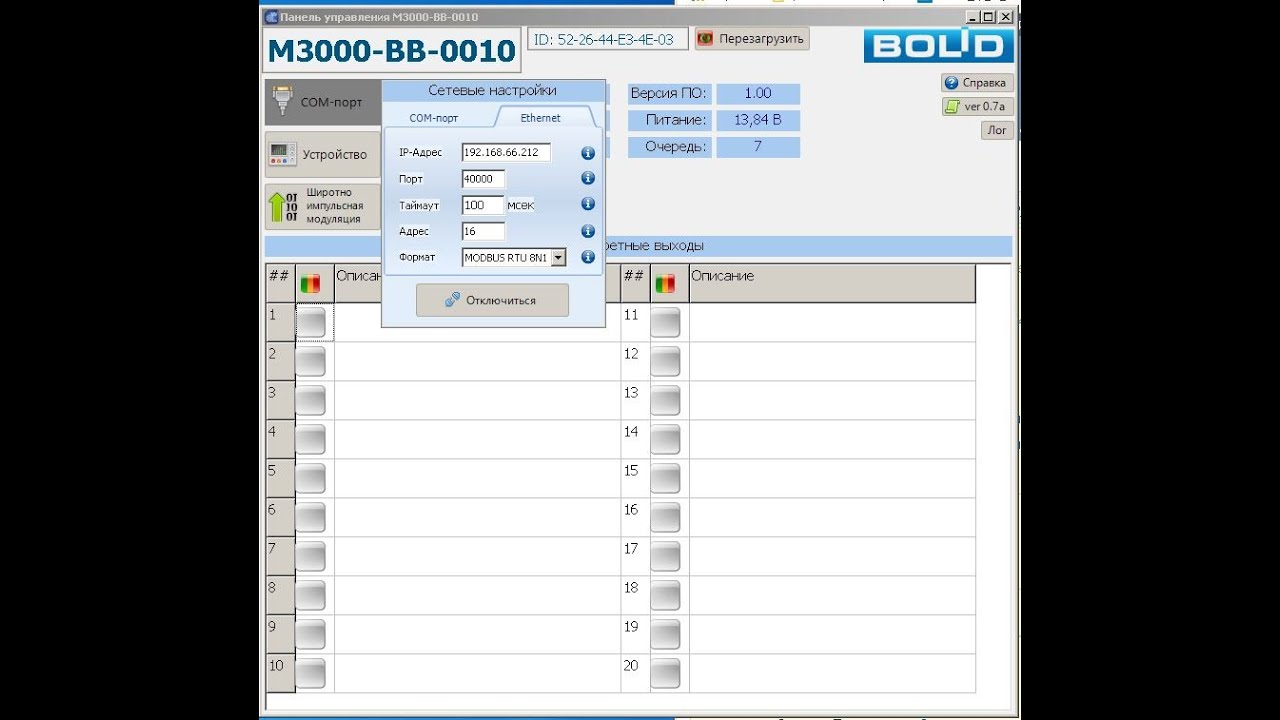Toggle discrete output 3
This screenshot has height=720, width=1280.
311,400
